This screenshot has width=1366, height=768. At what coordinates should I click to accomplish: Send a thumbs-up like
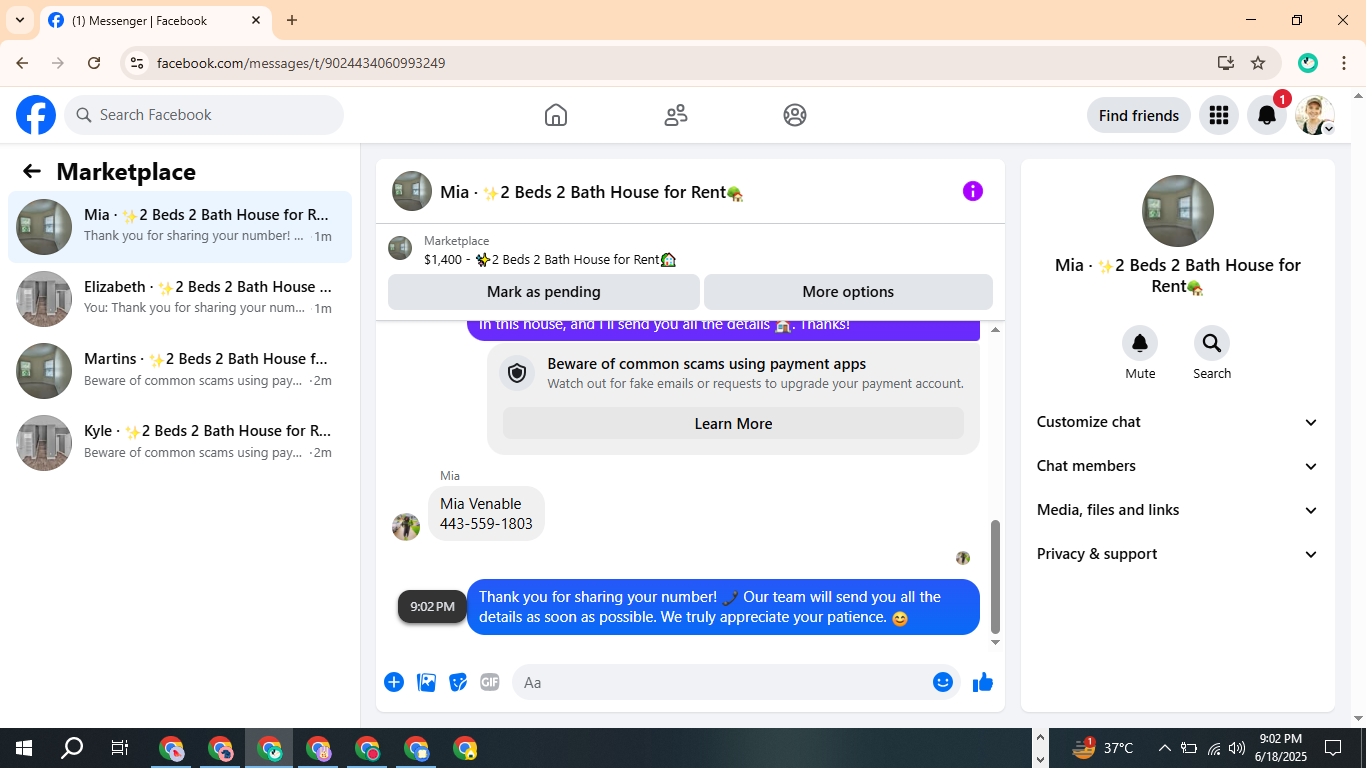click(983, 682)
